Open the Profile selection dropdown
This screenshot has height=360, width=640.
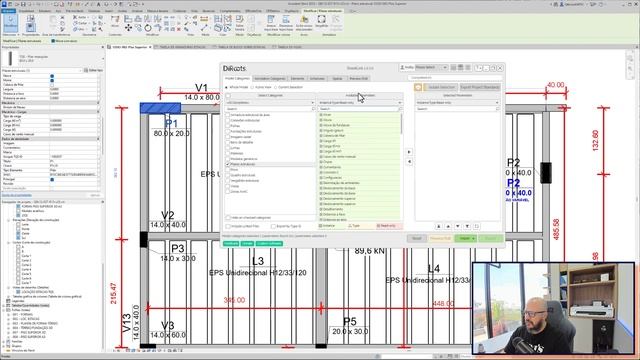point(431,67)
